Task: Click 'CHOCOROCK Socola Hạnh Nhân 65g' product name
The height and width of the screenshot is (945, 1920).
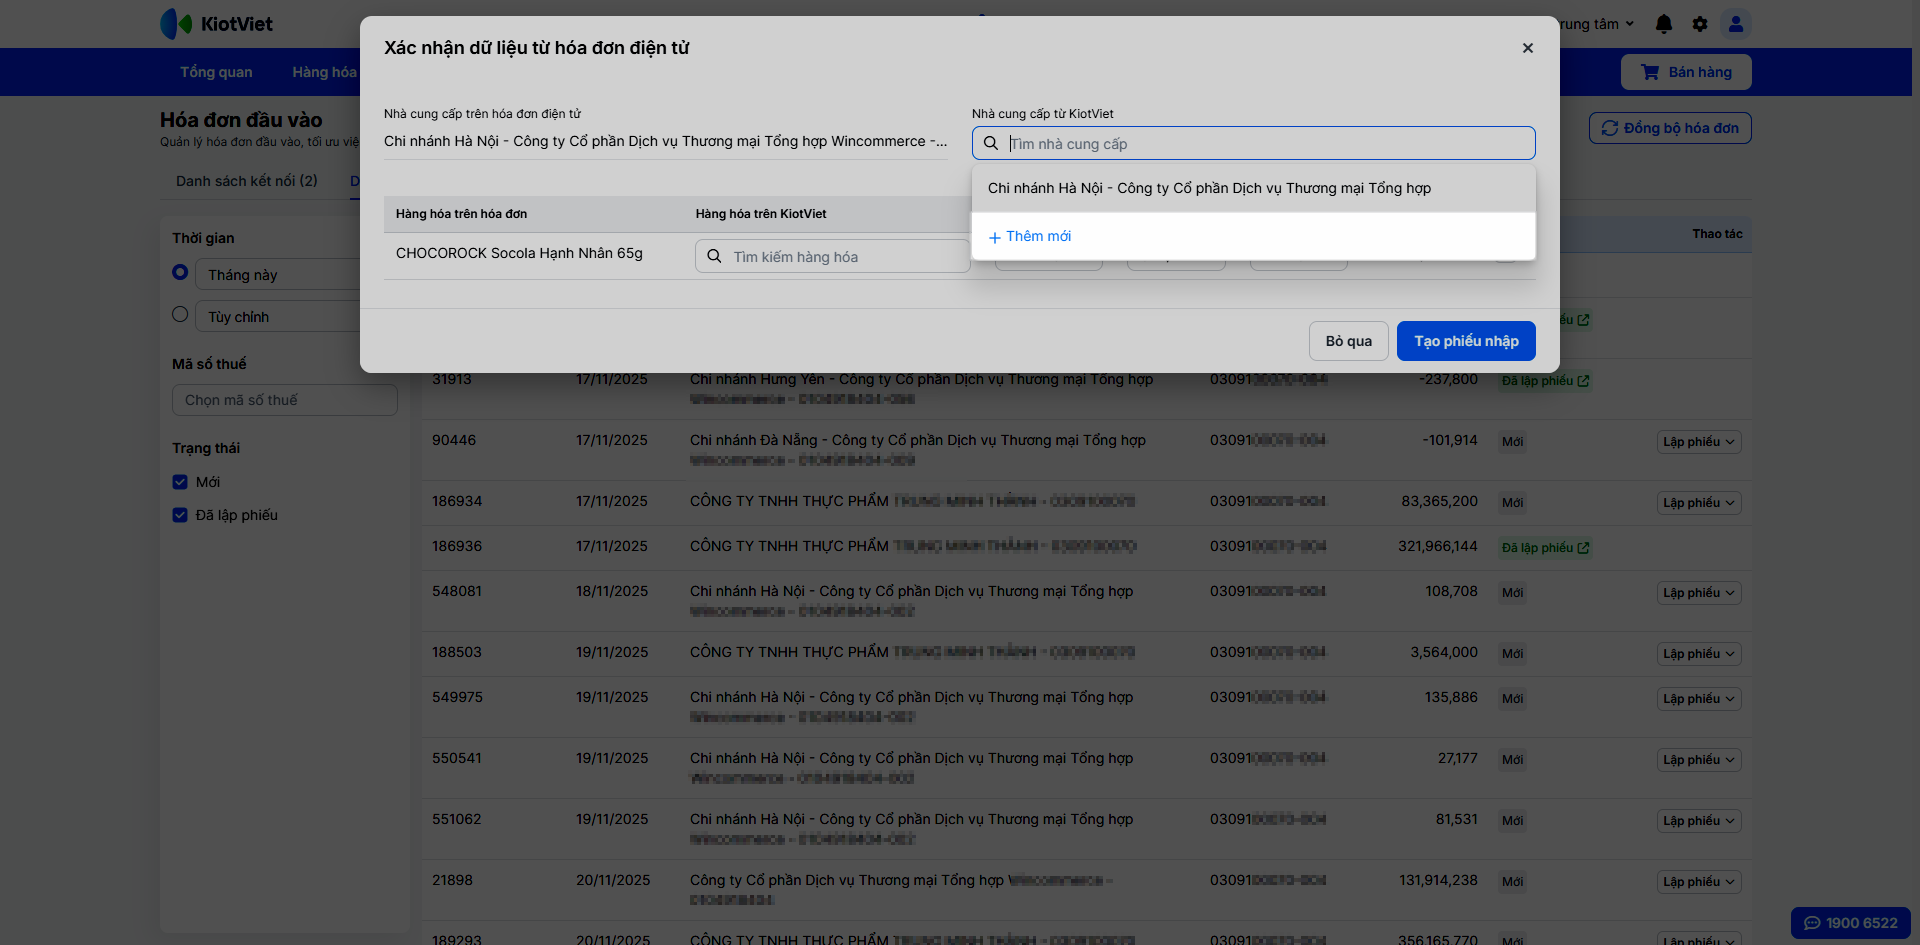Action: pos(519,253)
